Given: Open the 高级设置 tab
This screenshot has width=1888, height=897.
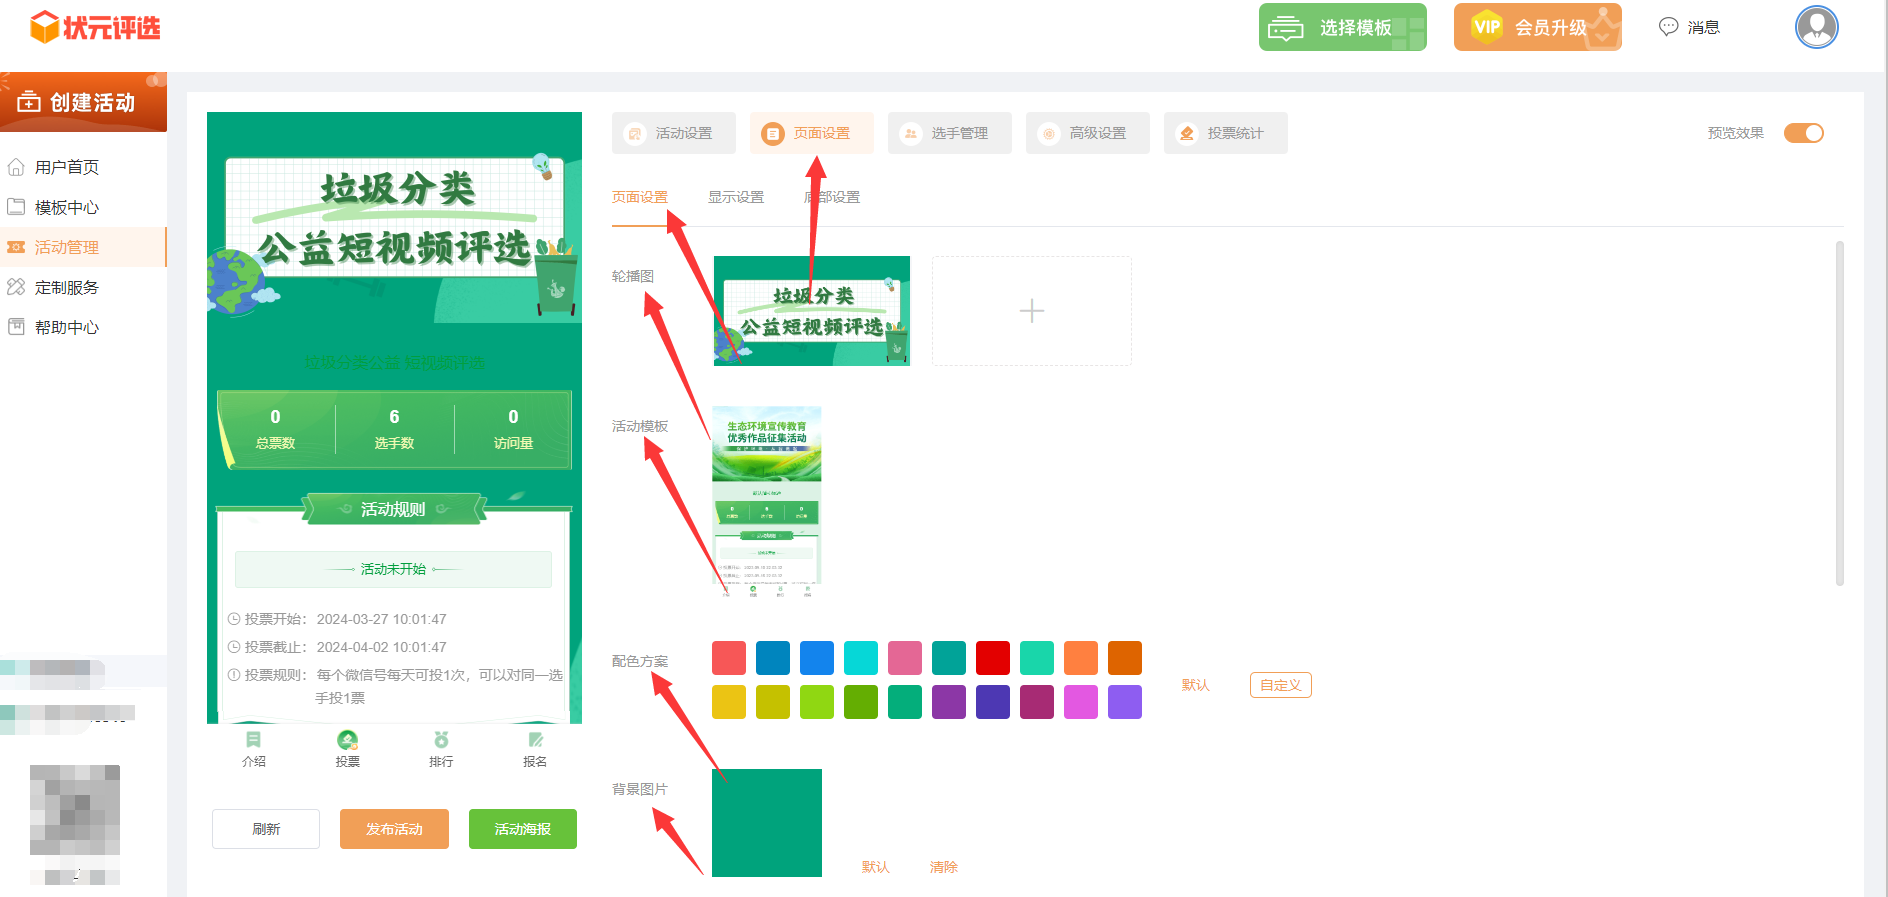Looking at the screenshot, I should point(1087,133).
